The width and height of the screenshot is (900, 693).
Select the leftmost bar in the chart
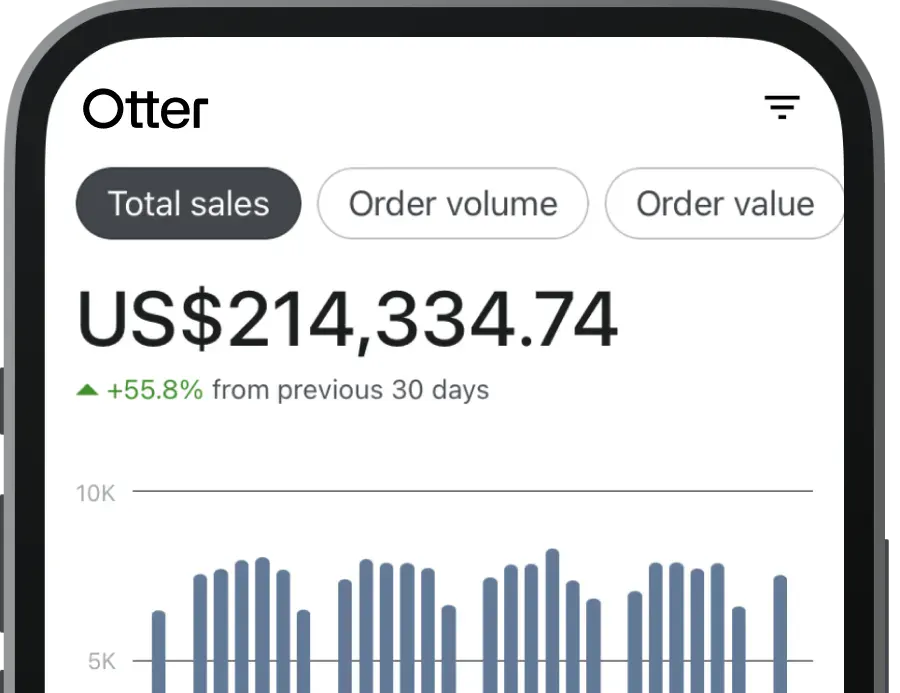pyautogui.click(x=158, y=650)
